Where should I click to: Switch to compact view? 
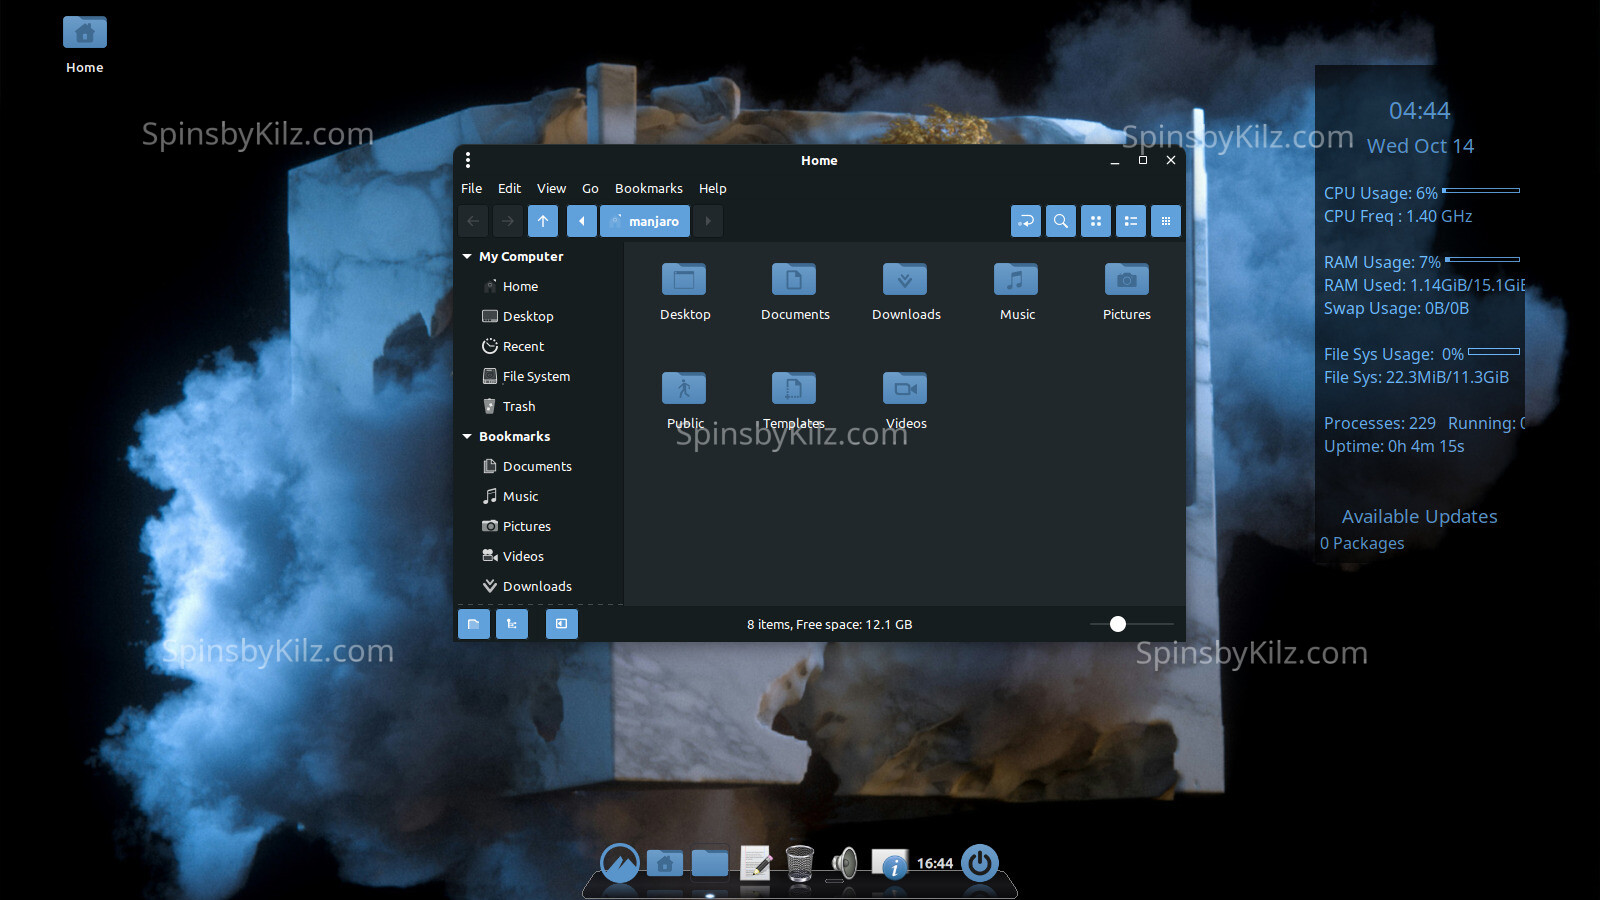(1166, 221)
